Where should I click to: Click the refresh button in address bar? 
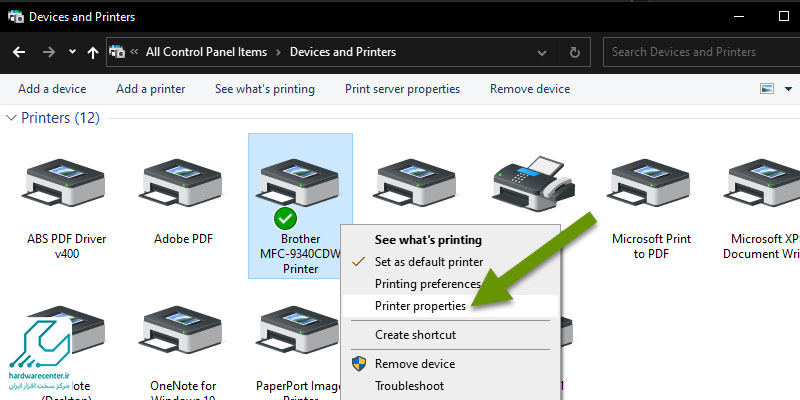[x=574, y=52]
